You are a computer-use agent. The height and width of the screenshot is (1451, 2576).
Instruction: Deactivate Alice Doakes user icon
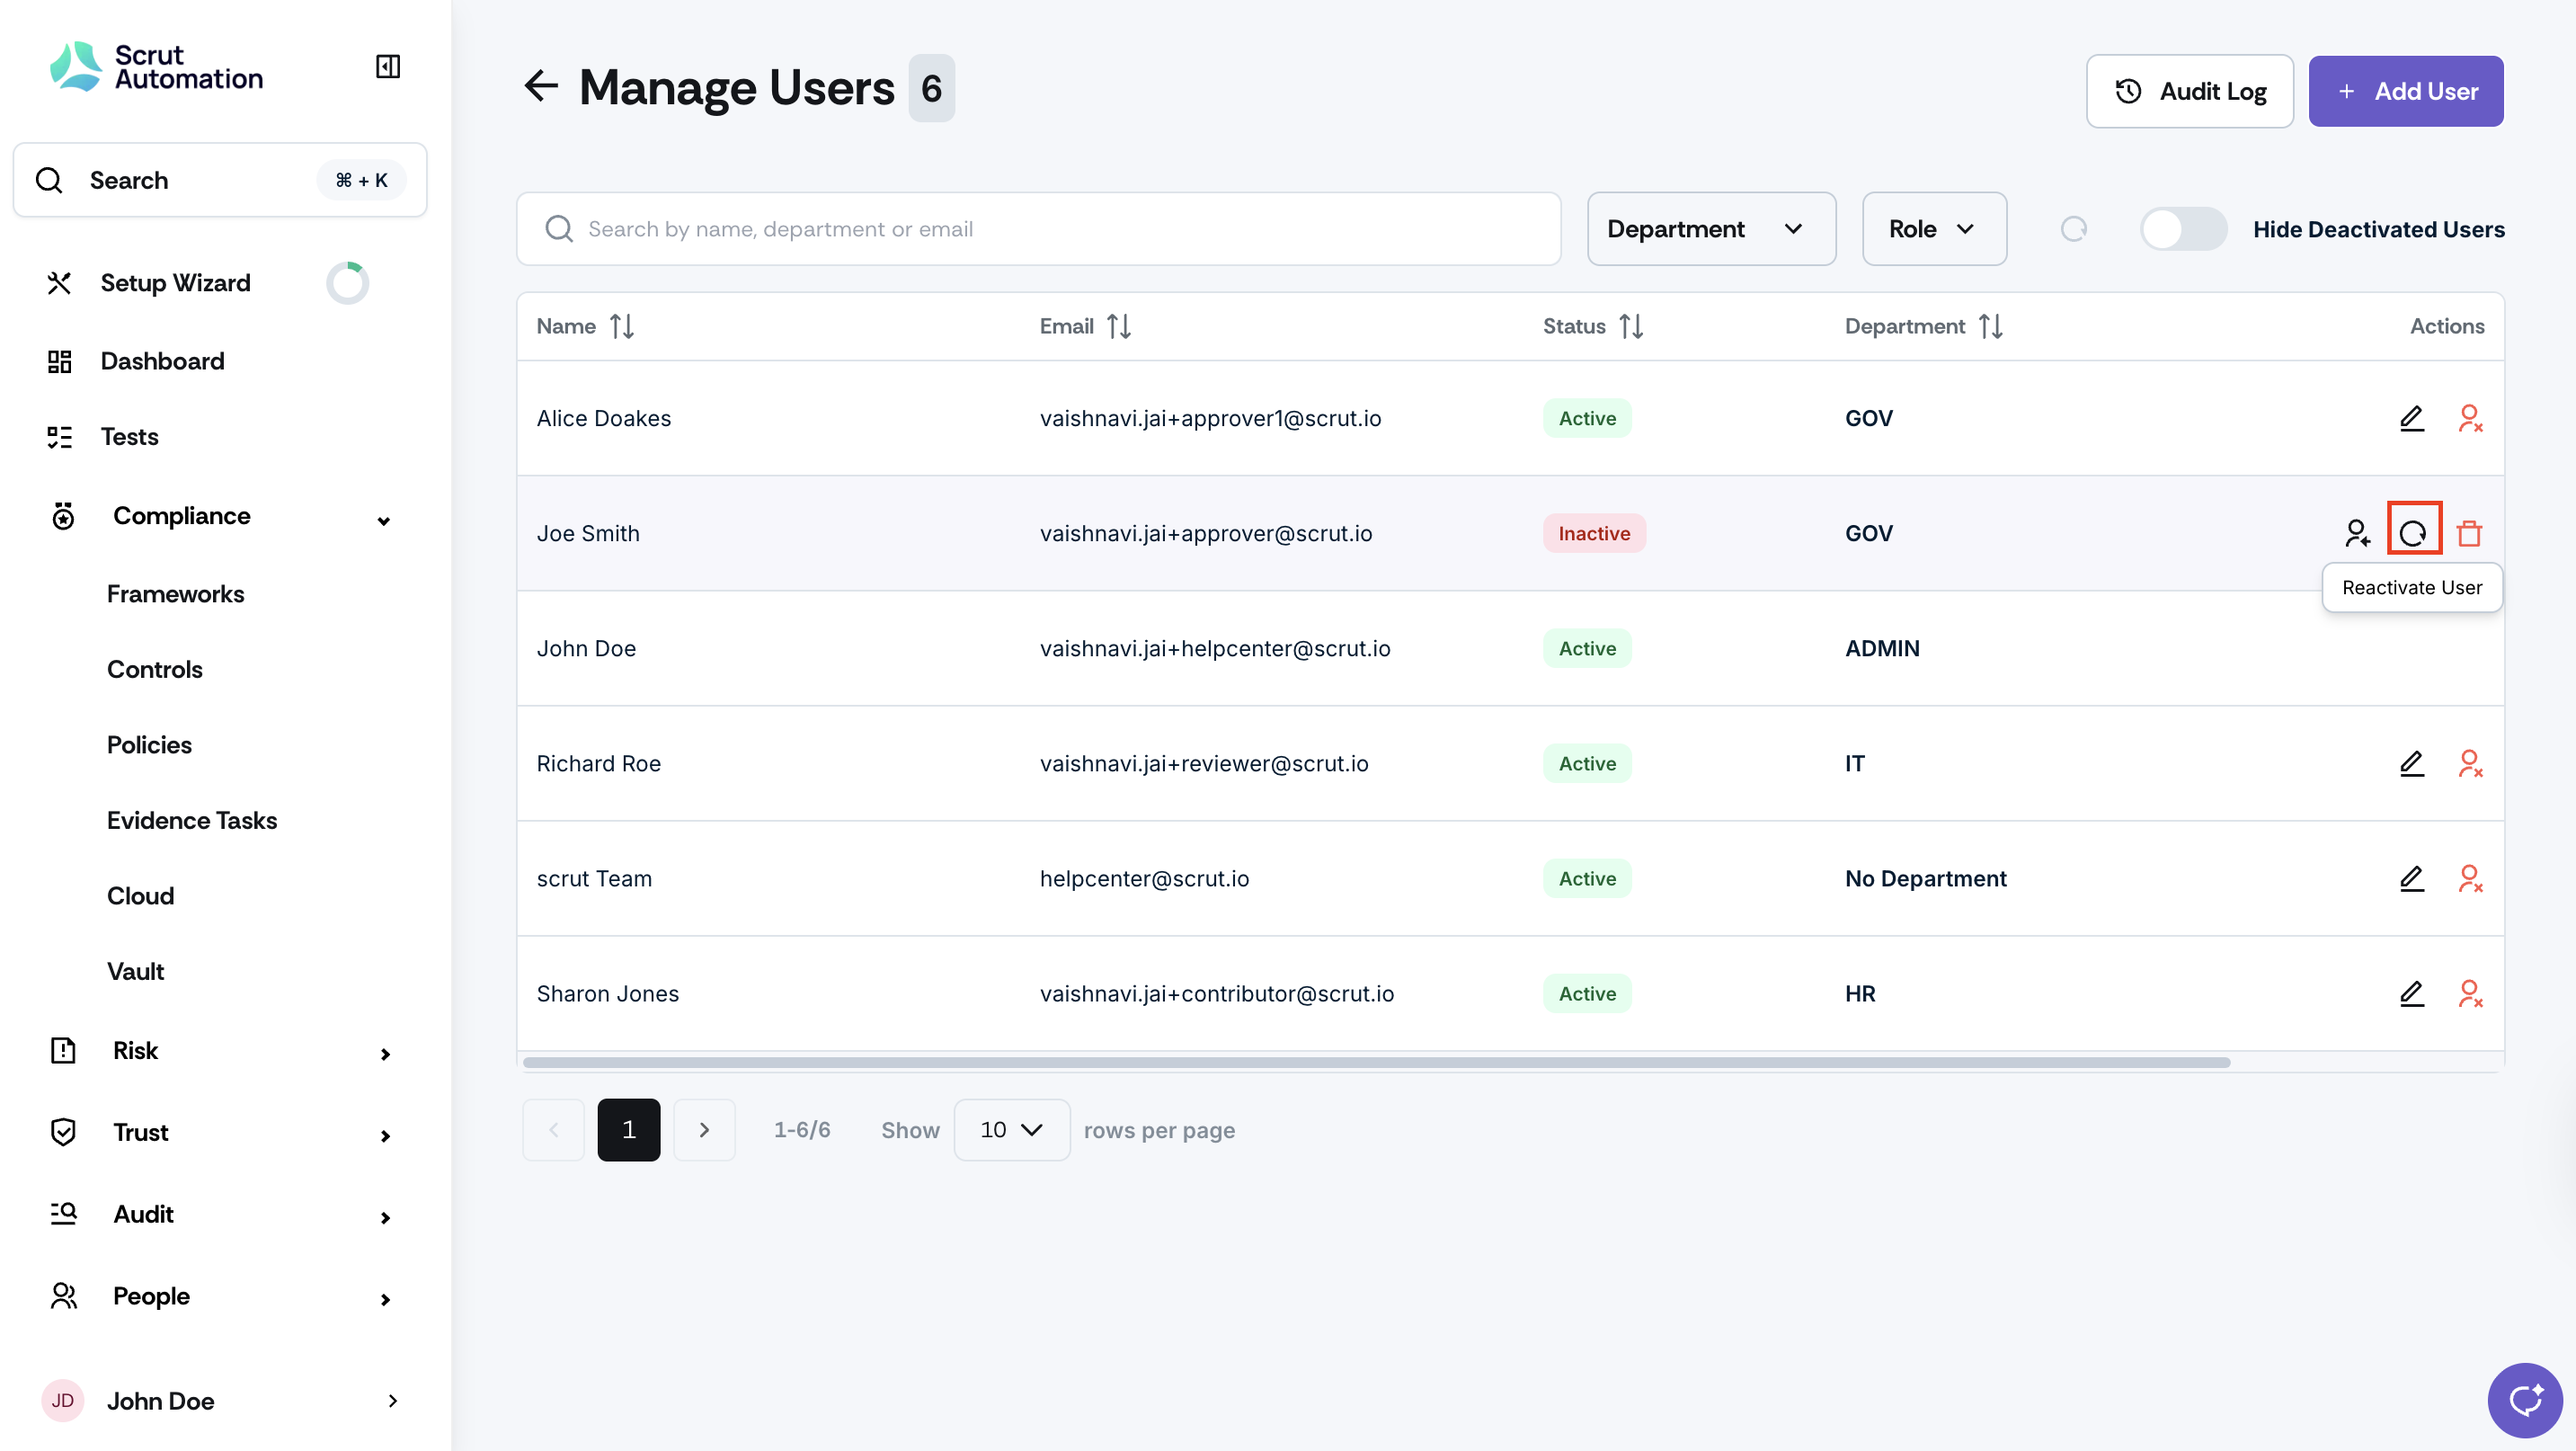2470,418
